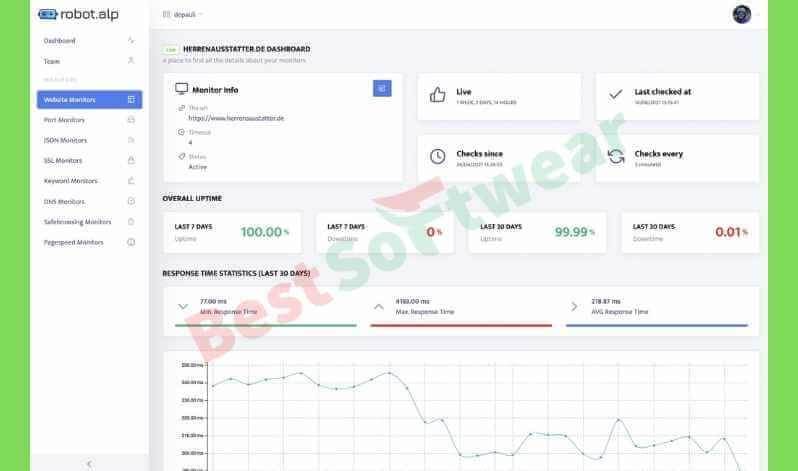Click the Max Response Time up chevron
This screenshot has width=798, height=471.
pos(379,307)
